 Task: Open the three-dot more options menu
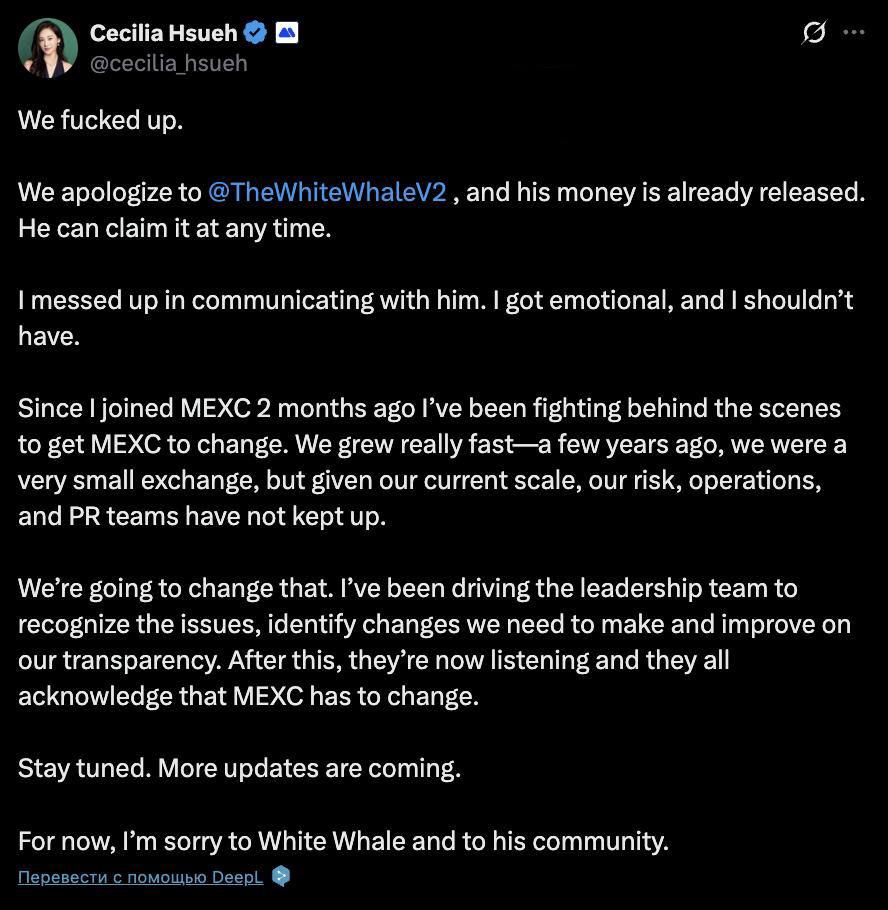tap(853, 33)
